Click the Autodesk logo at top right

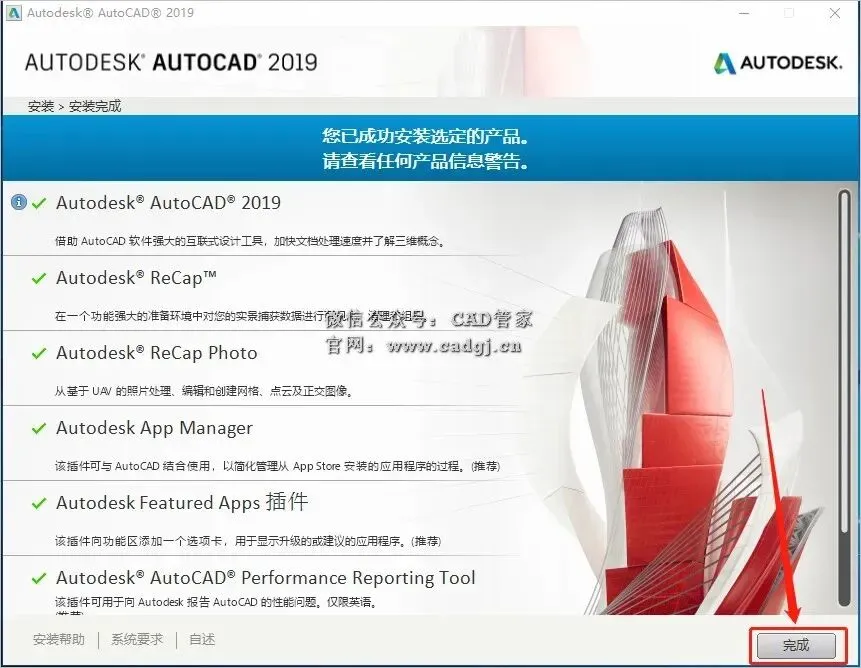pyautogui.click(x=778, y=63)
